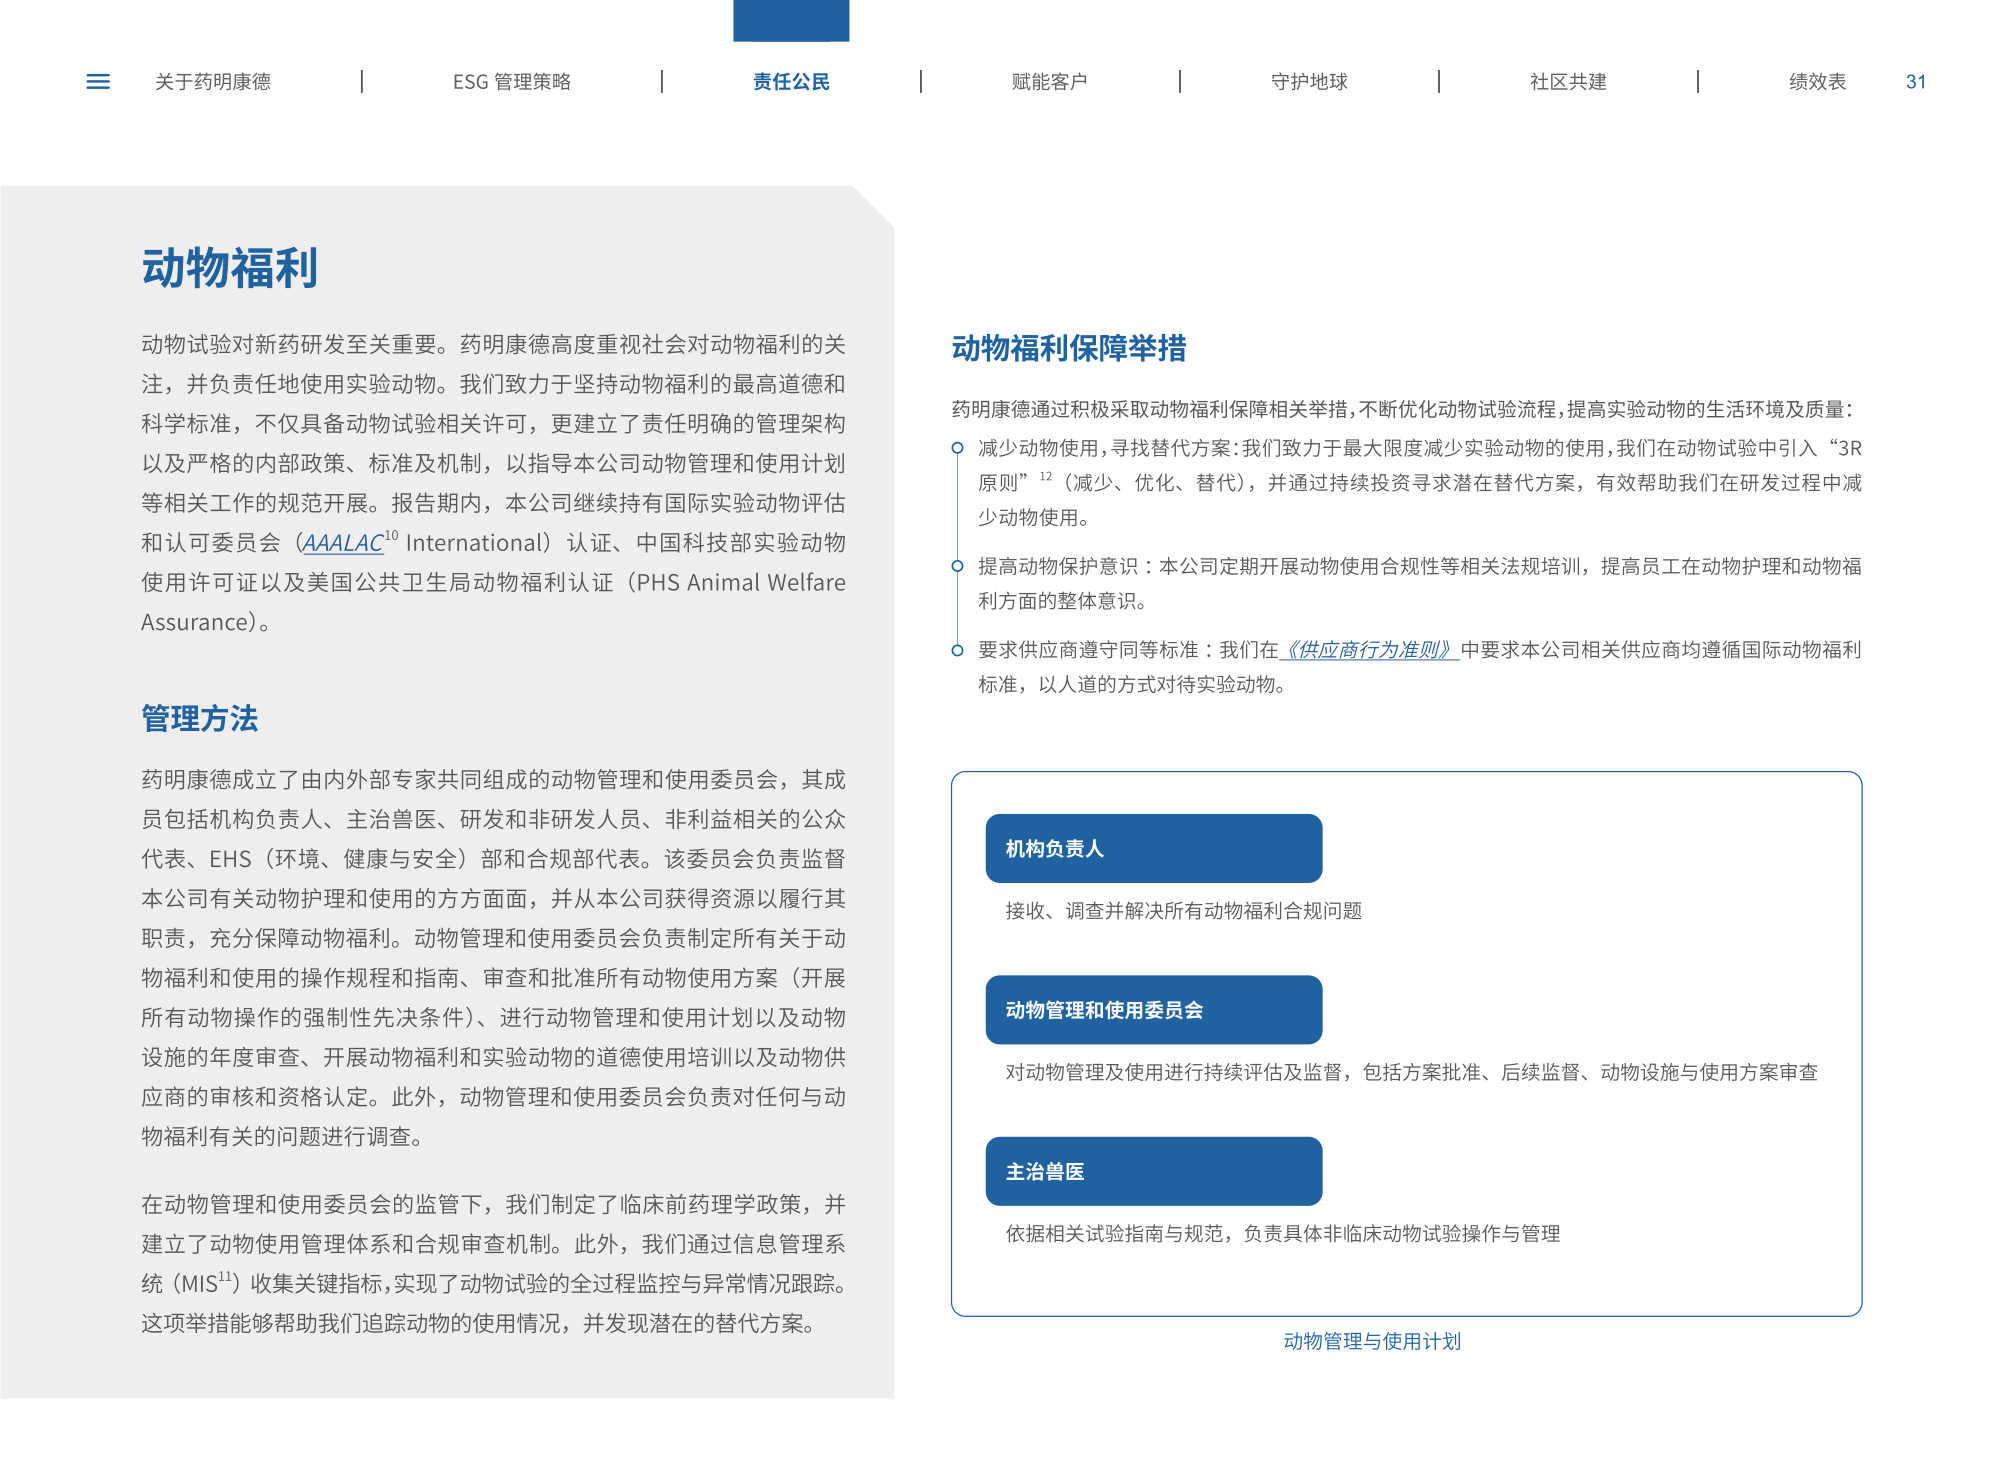Click the 动物管理和使用委员会 blue box

(x=1153, y=1010)
